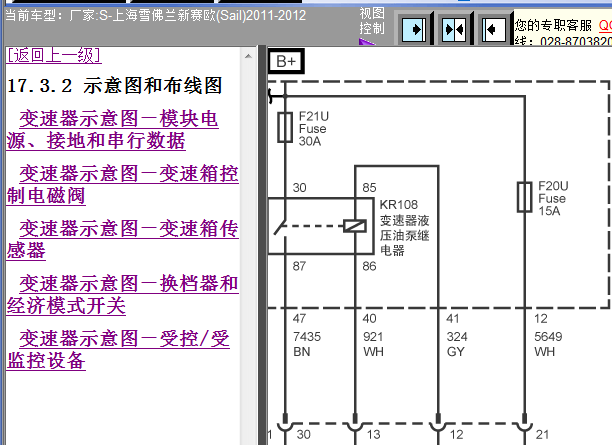
Task: Click wire label 324 GY
Action: point(456,344)
